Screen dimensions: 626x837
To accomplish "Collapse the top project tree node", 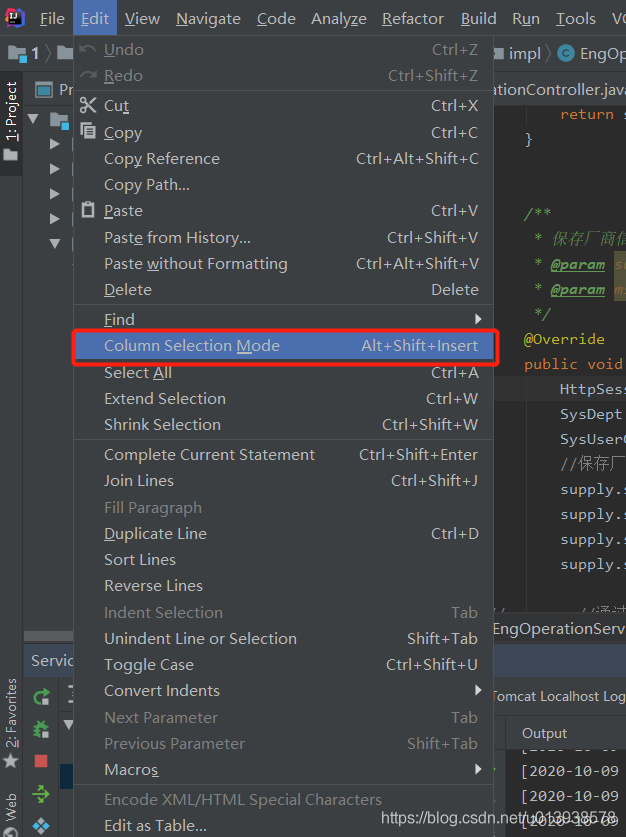I will pyautogui.click(x=33, y=120).
